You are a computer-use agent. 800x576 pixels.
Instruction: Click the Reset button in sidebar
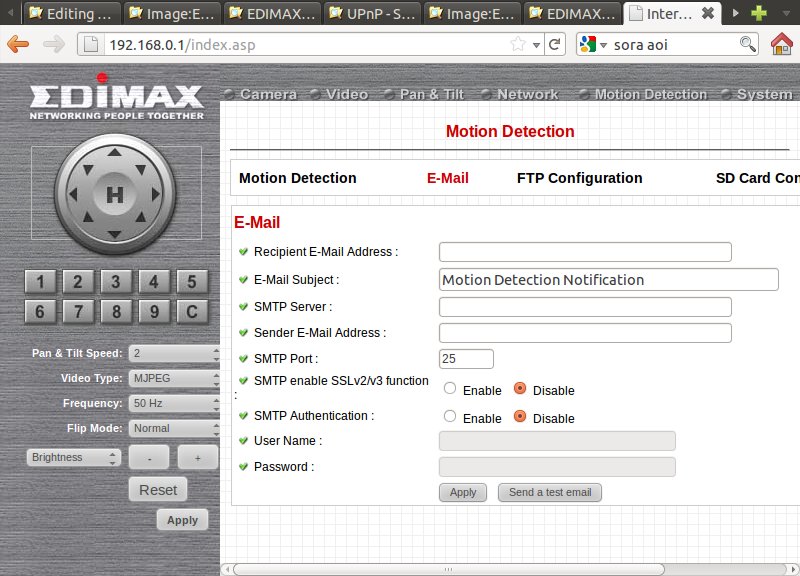158,490
